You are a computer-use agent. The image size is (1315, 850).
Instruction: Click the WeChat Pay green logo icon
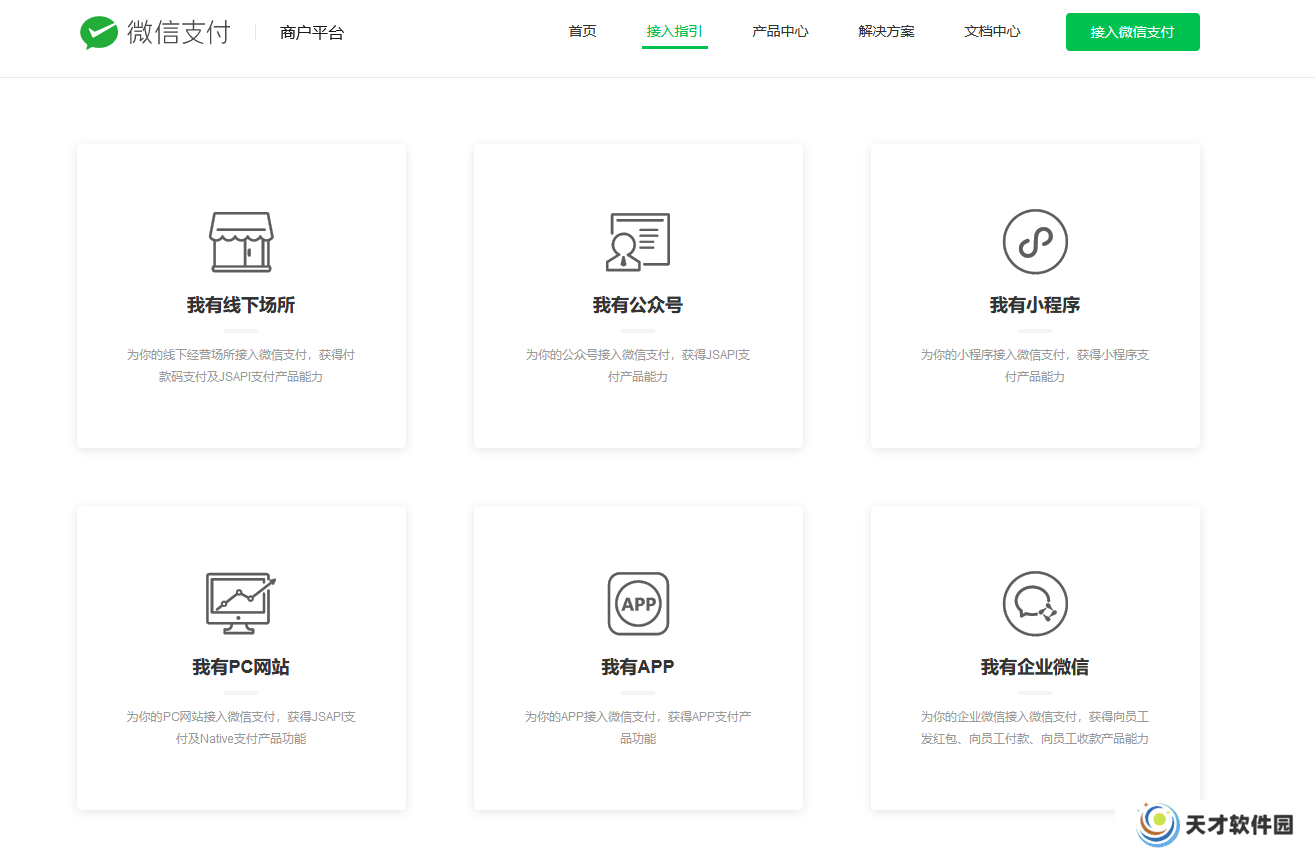point(99,32)
